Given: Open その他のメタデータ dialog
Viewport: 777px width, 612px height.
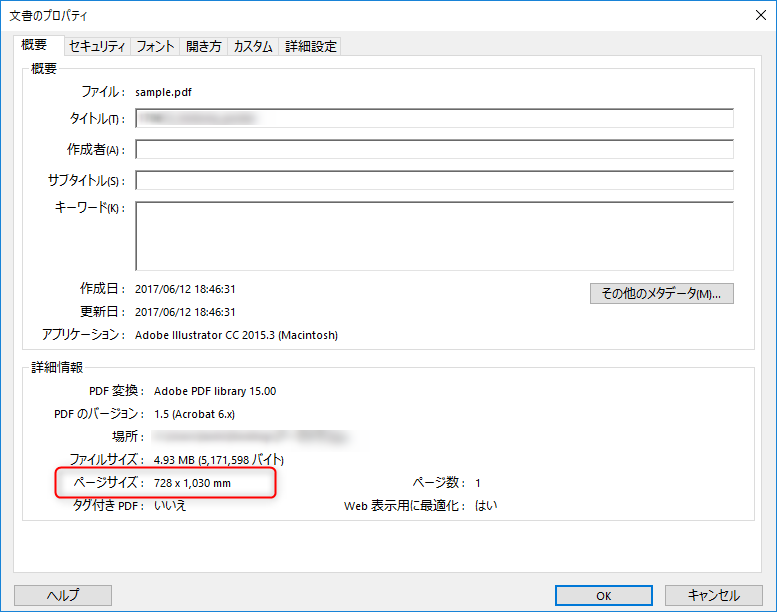Looking at the screenshot, I should tap(661, 294).
